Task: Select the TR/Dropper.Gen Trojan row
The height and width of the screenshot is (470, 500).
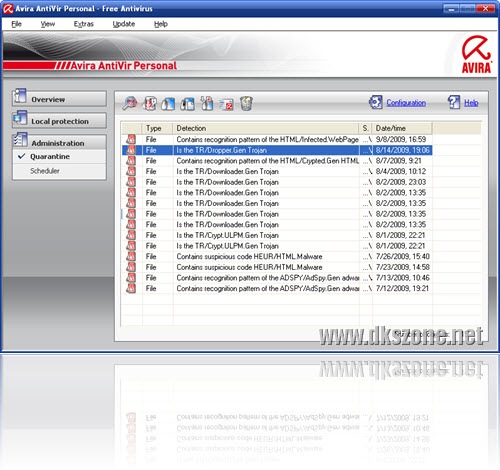Action: pos(277,150)
